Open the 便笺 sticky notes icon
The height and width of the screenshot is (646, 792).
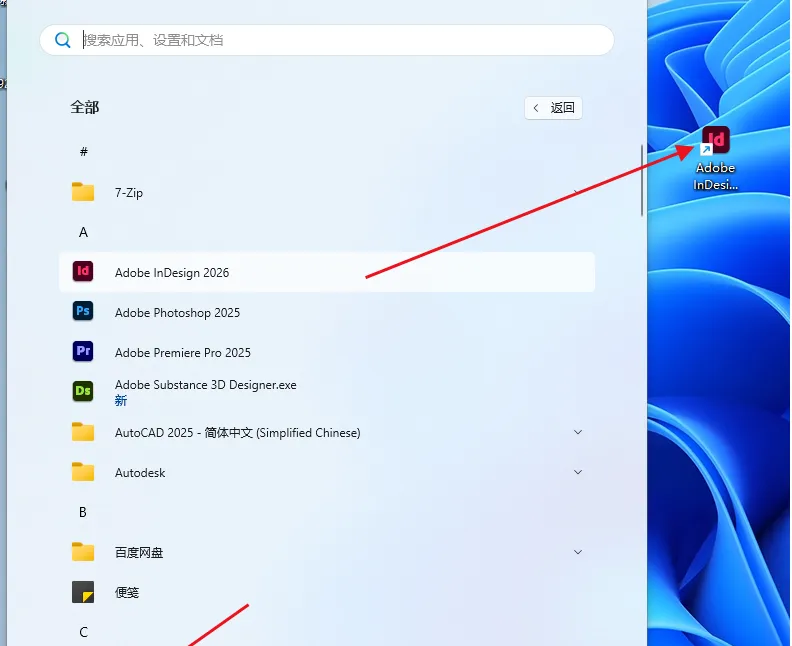tap(83, 592)
